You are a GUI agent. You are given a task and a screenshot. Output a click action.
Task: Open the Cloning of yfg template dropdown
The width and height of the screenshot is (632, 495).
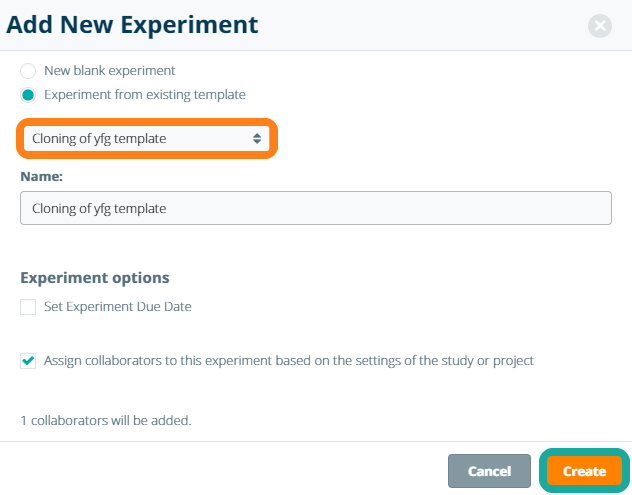click(146, 138)
